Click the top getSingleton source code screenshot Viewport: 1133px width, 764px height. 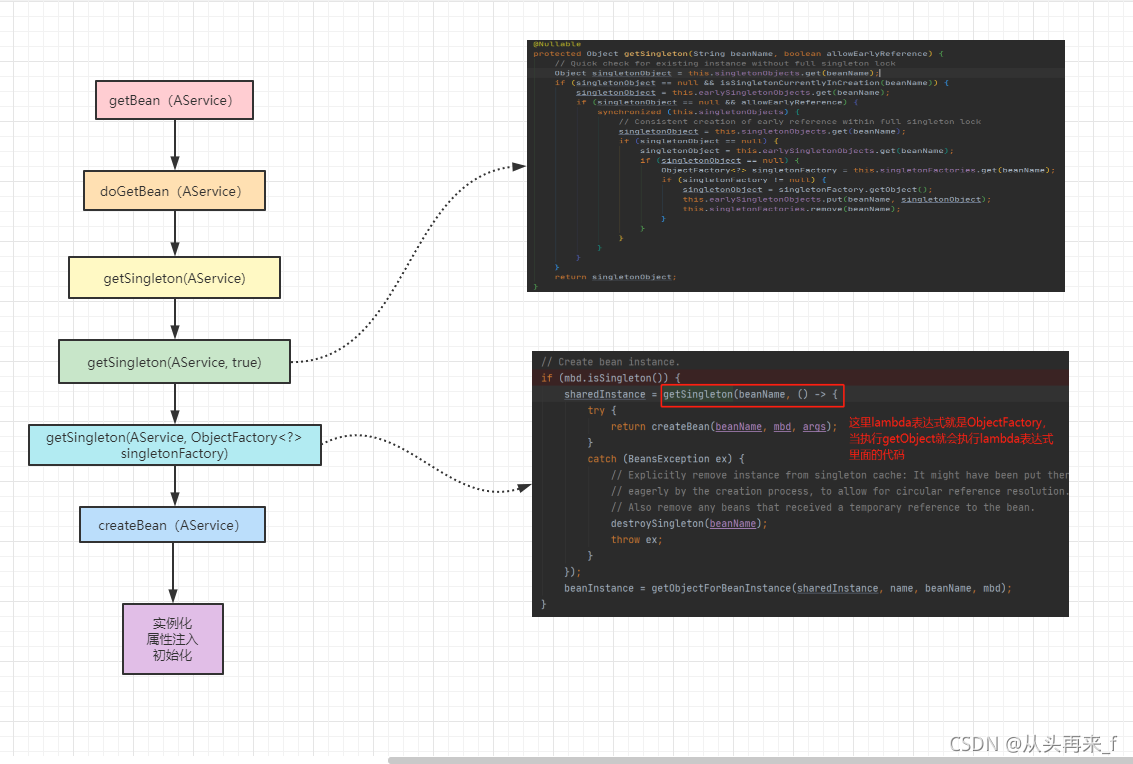coord(796,166)
